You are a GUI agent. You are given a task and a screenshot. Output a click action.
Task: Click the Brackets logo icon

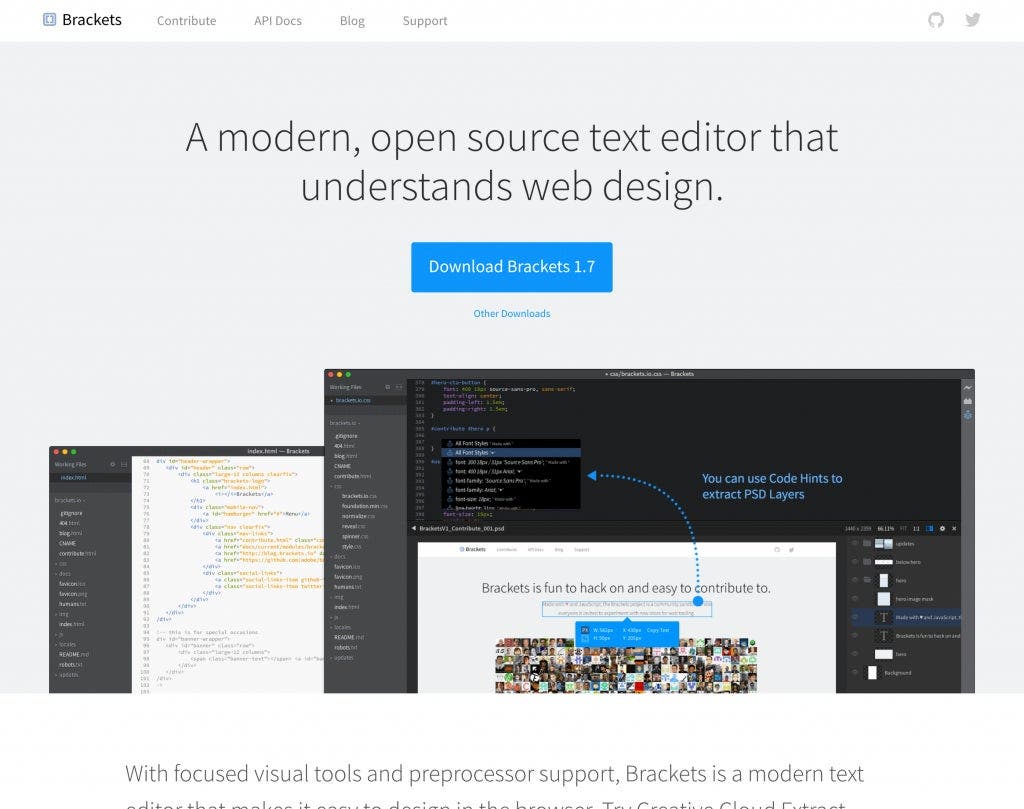[x=50, y=20]
